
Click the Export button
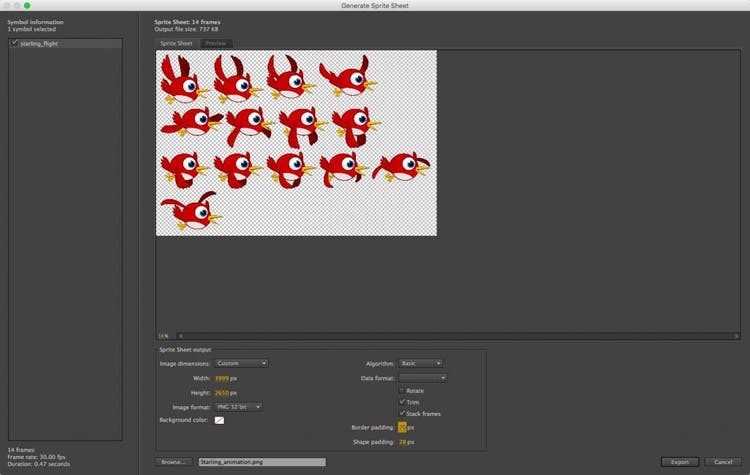coord(680,462)
